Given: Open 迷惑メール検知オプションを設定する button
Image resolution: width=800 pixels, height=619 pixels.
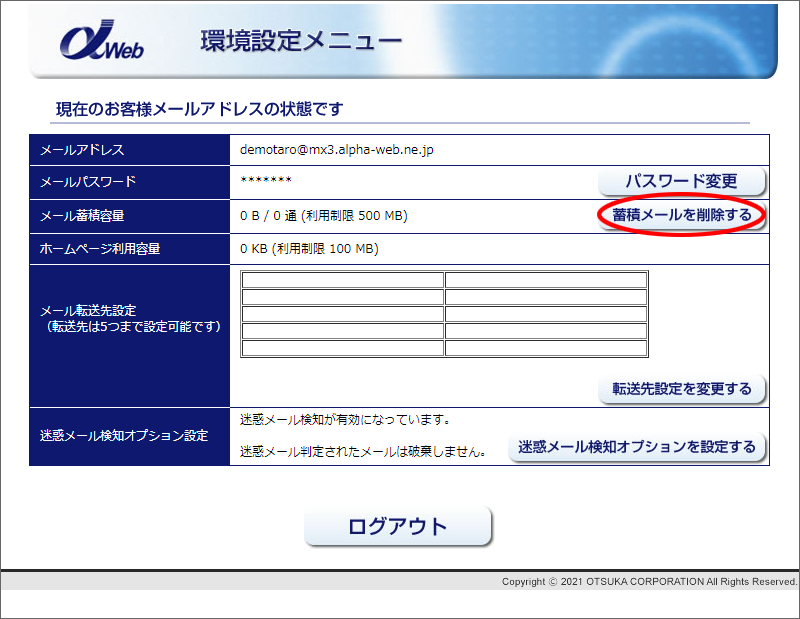Looking at the screenshot, I should click(x=637, y=447).
